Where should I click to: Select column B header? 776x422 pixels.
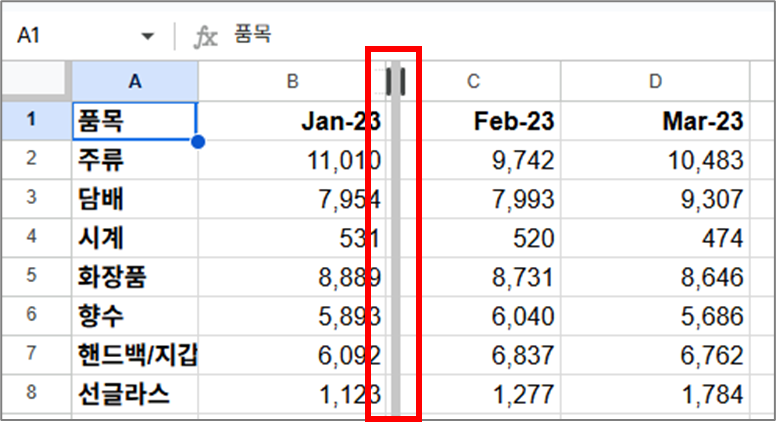[x=292, y=81]
